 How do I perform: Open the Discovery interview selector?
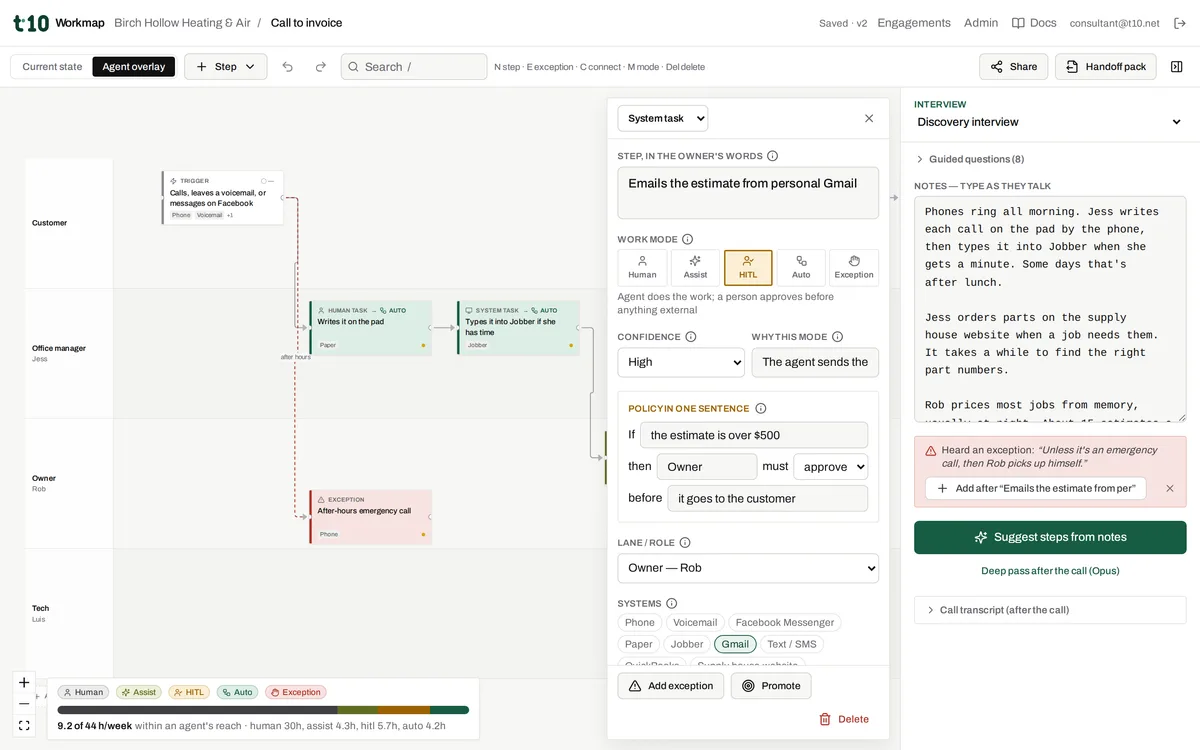[x=1050, y=122]
